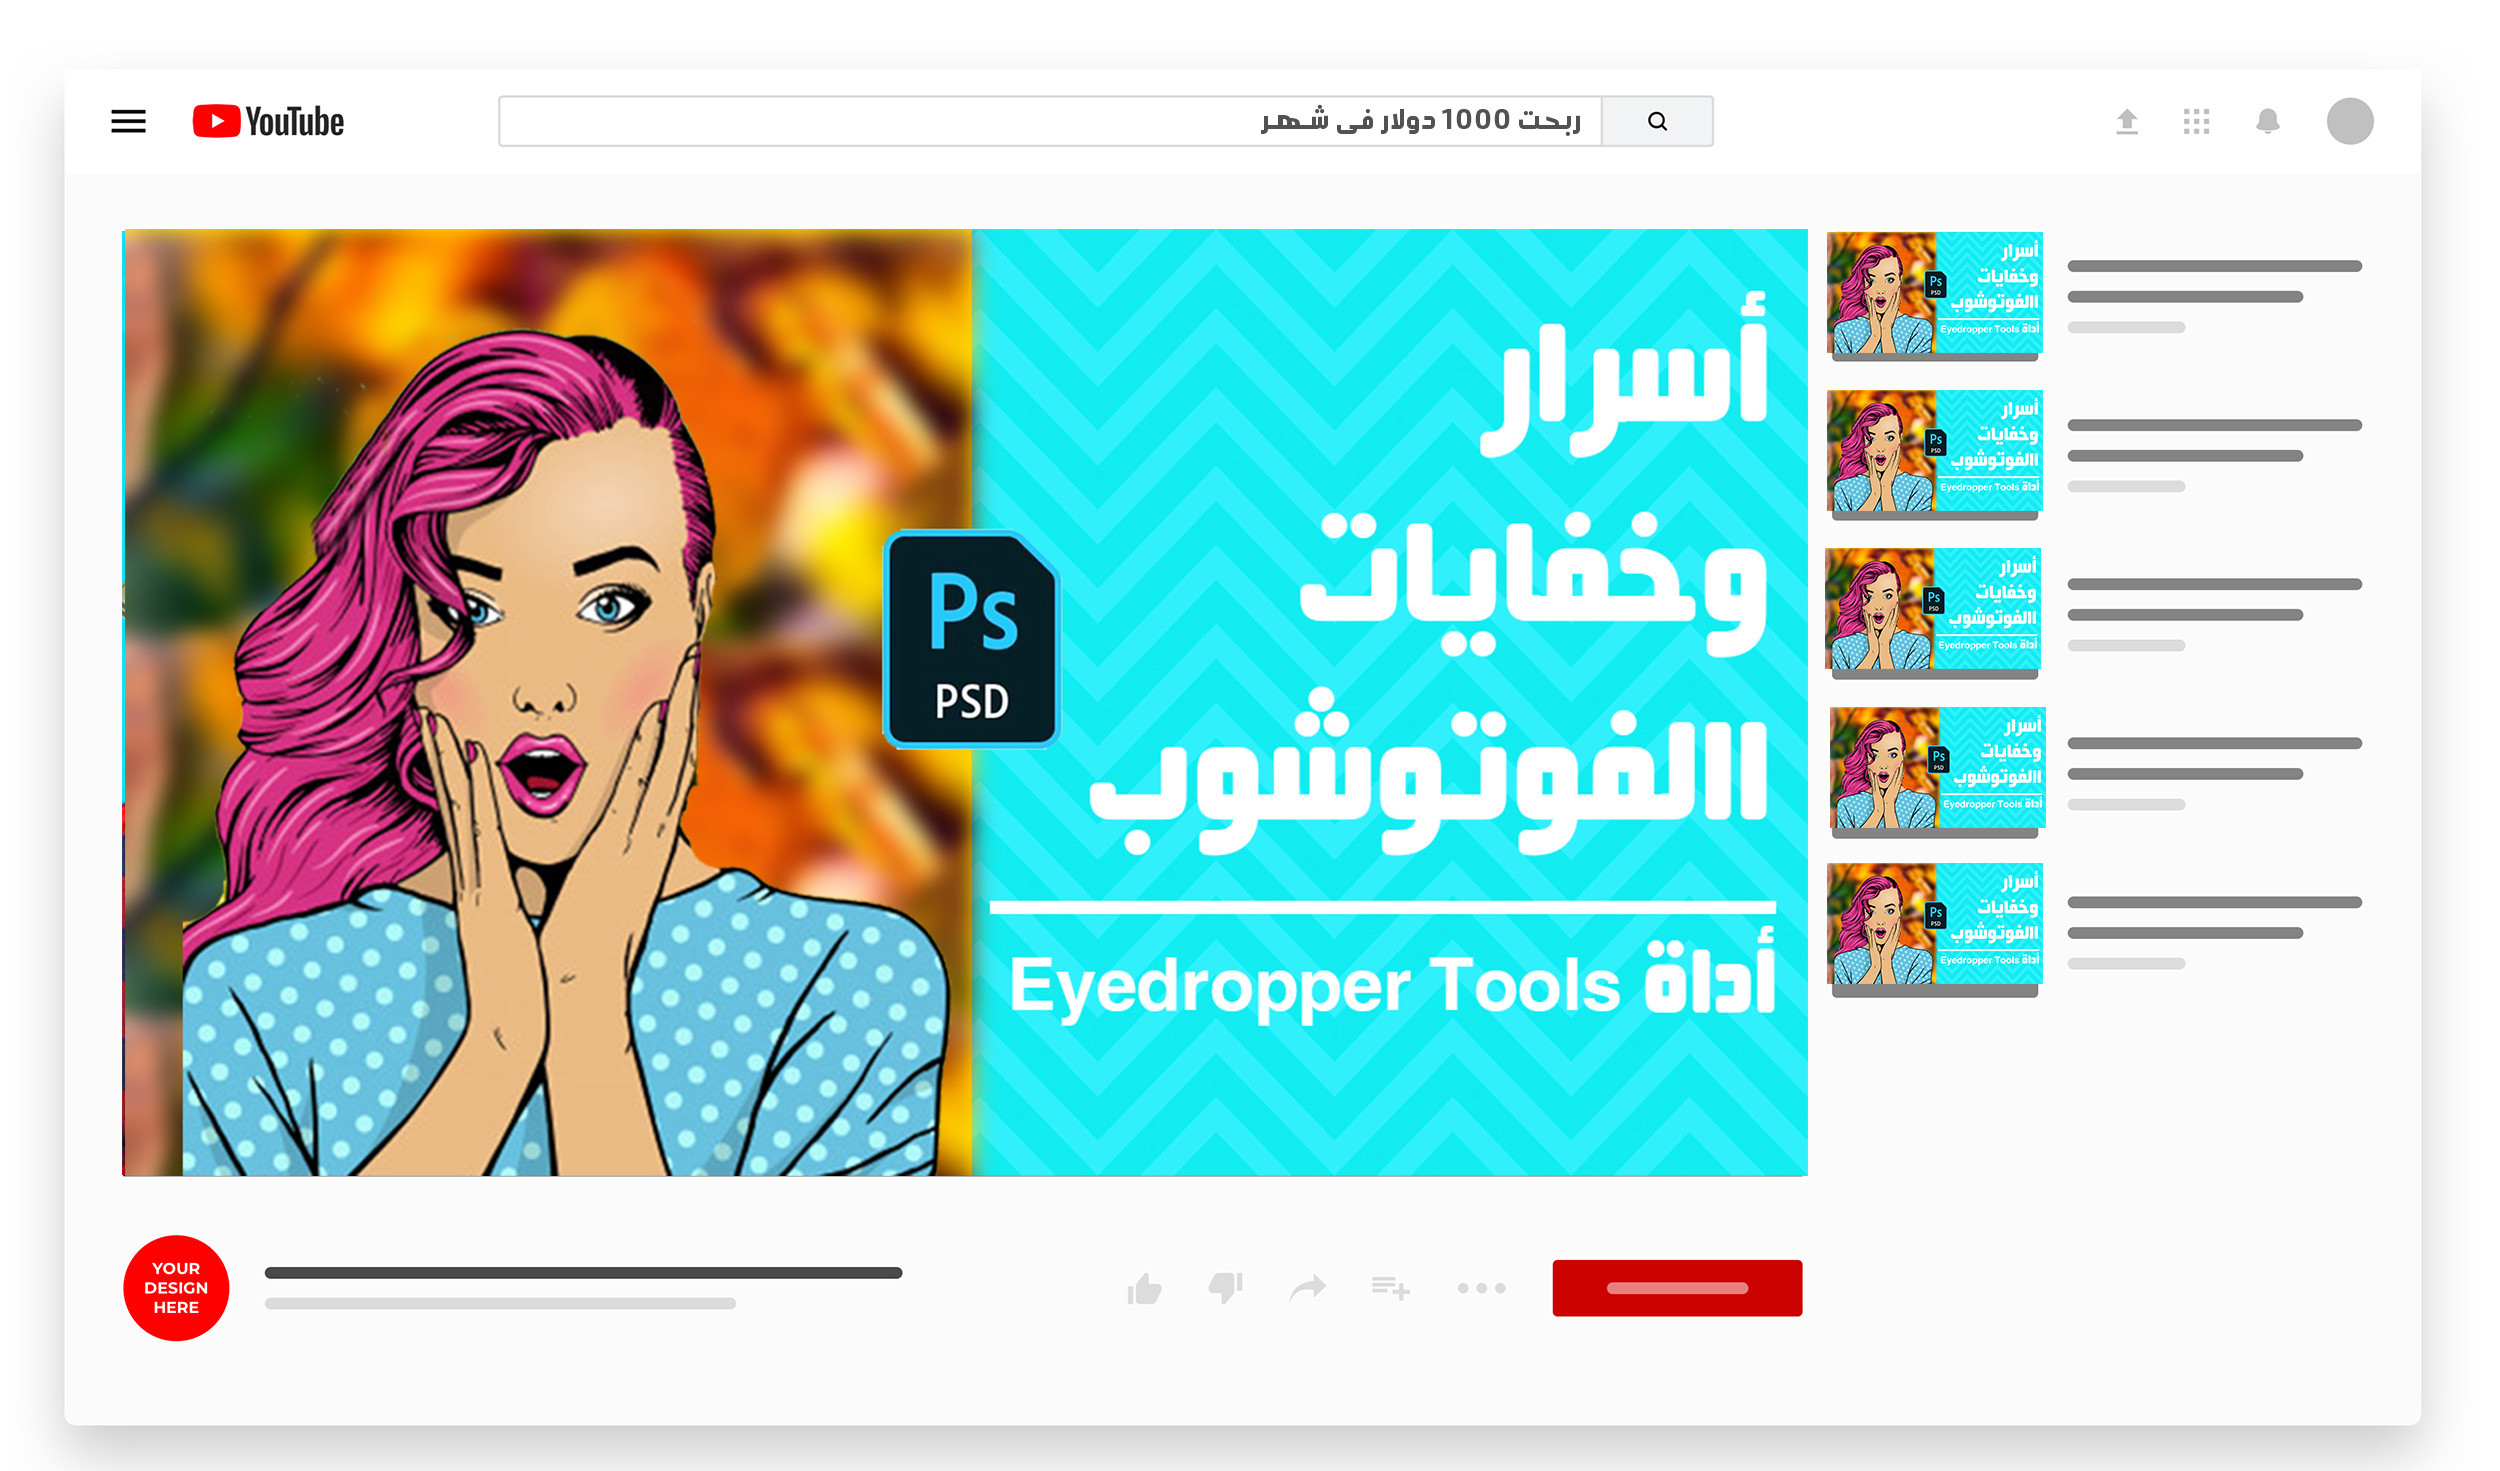Click the YouTube apps grid icon
The height and width of the screenshot is (1471, 2500).
(x=2196, y=121)
